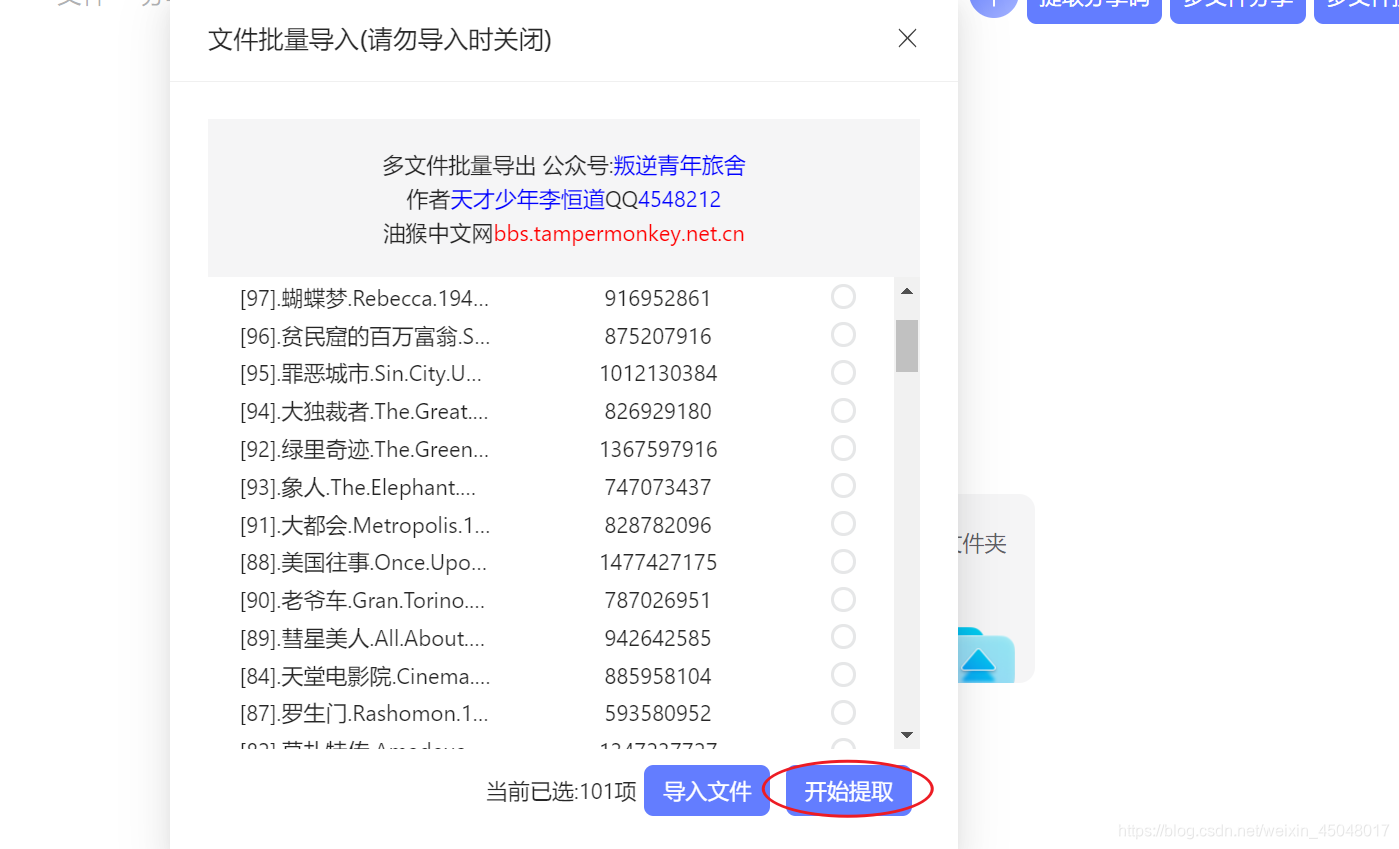
Task: Click file name [88].美国往事.Once.Upo...
Action: (x=364, y=563)
